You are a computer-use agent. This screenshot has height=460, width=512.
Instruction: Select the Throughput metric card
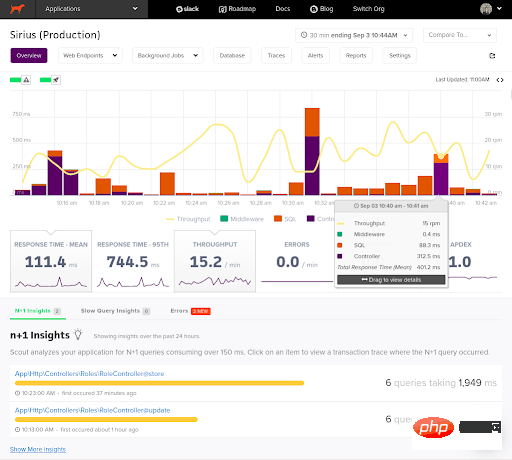[x=215, y=261]
